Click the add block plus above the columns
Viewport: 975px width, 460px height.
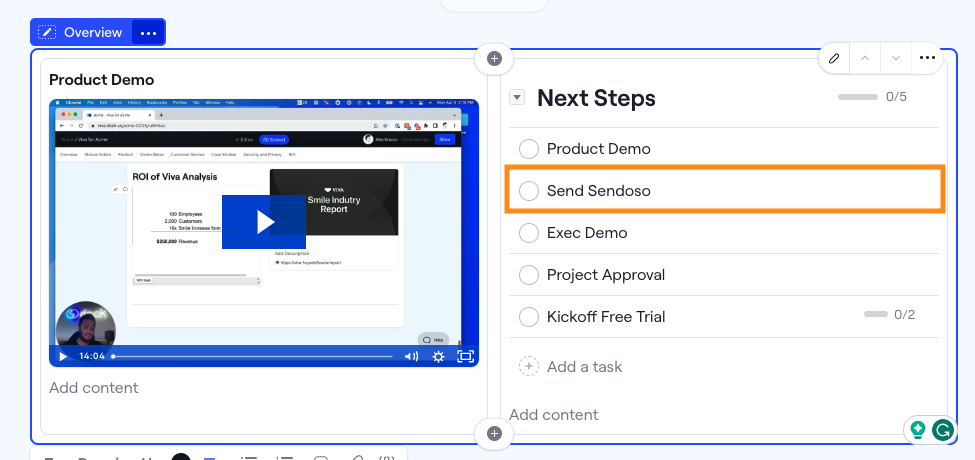494,58
